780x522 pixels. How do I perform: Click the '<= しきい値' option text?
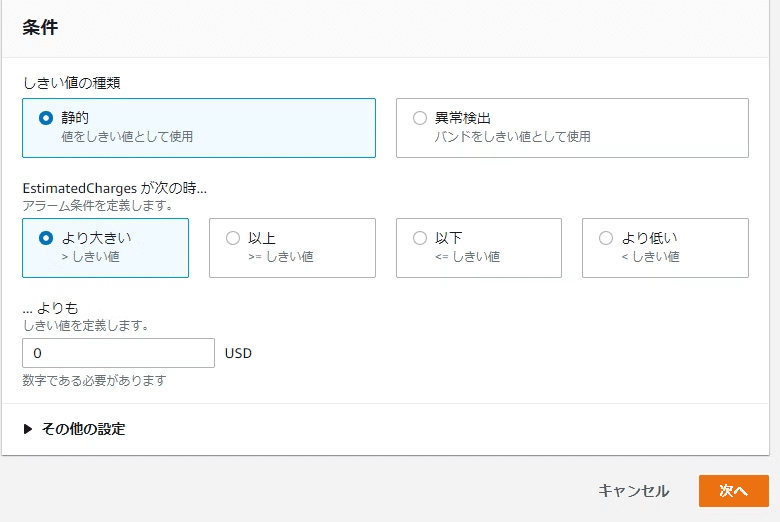(x=467, y=257)
